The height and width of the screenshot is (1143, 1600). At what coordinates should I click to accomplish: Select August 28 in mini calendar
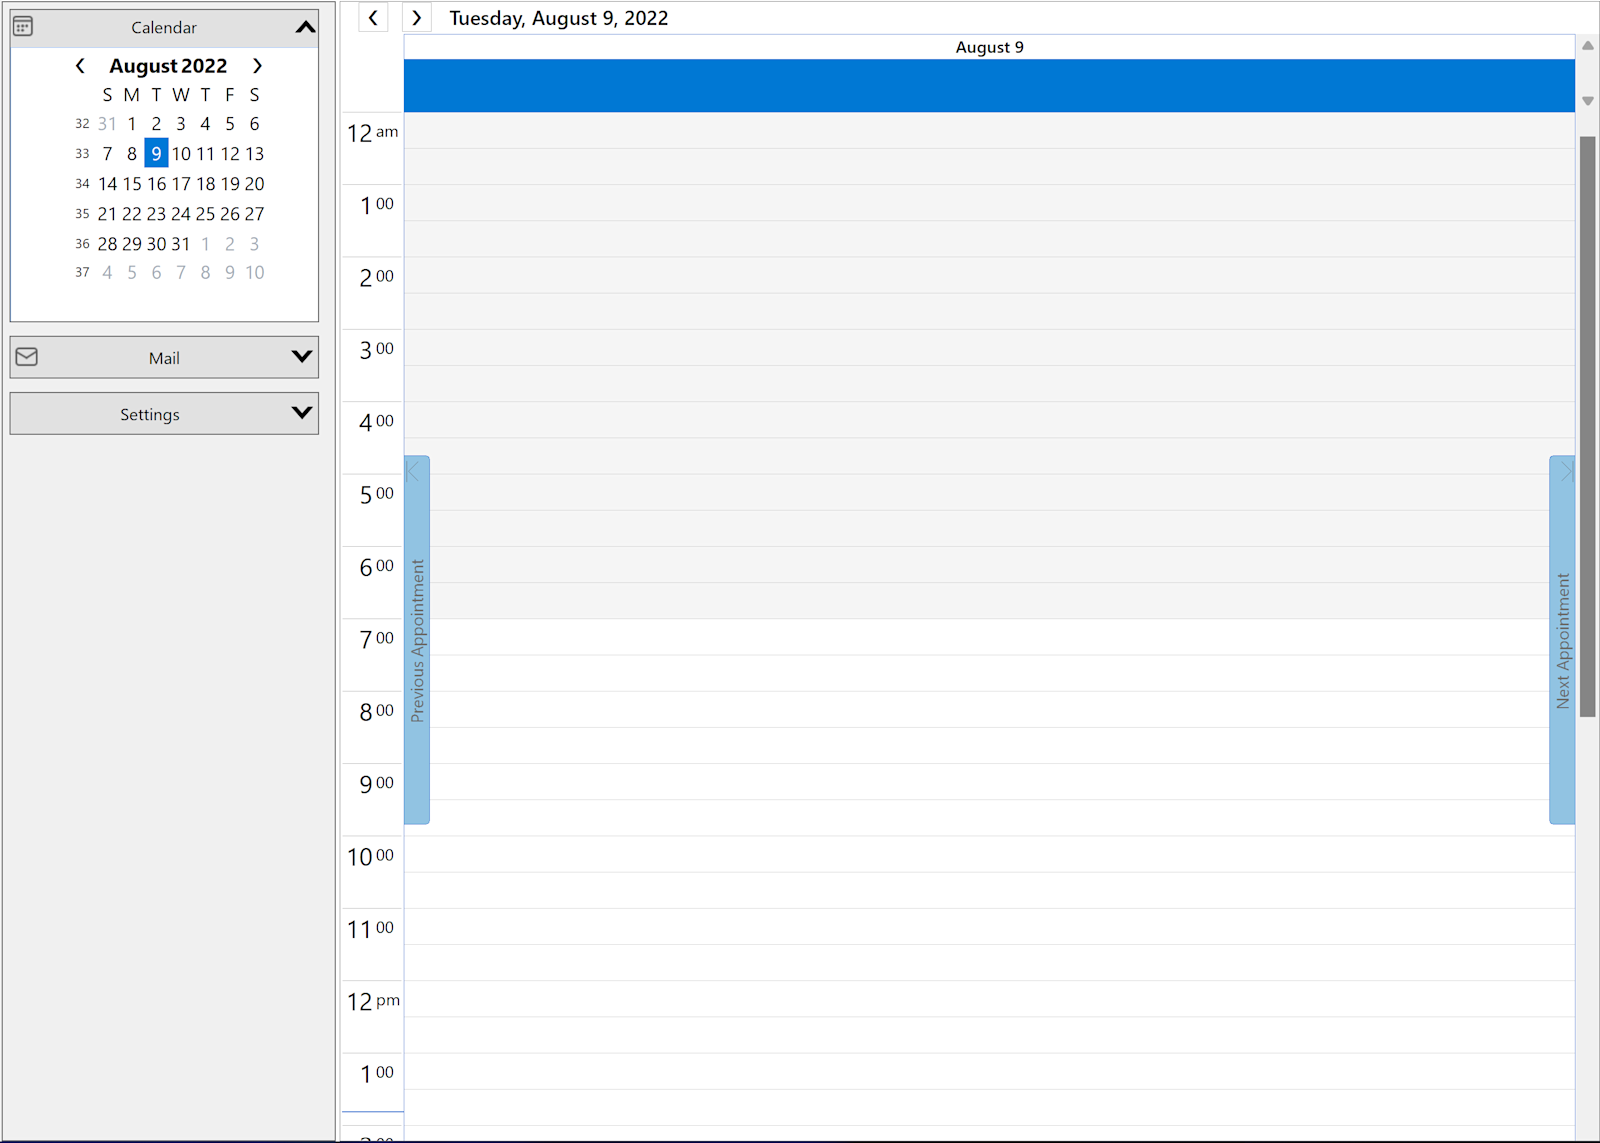(x=107, y=244)
